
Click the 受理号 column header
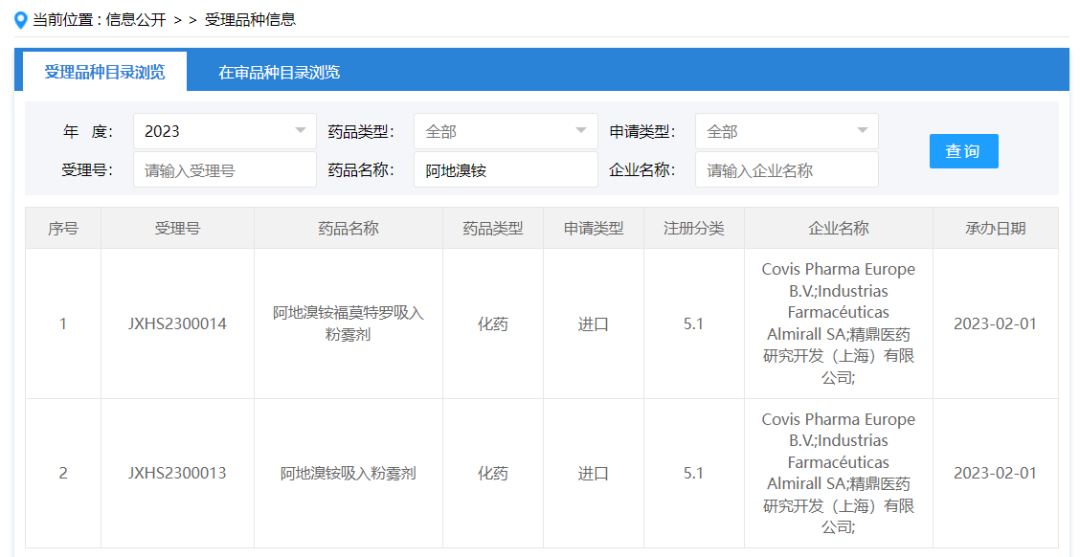point(177,228)
